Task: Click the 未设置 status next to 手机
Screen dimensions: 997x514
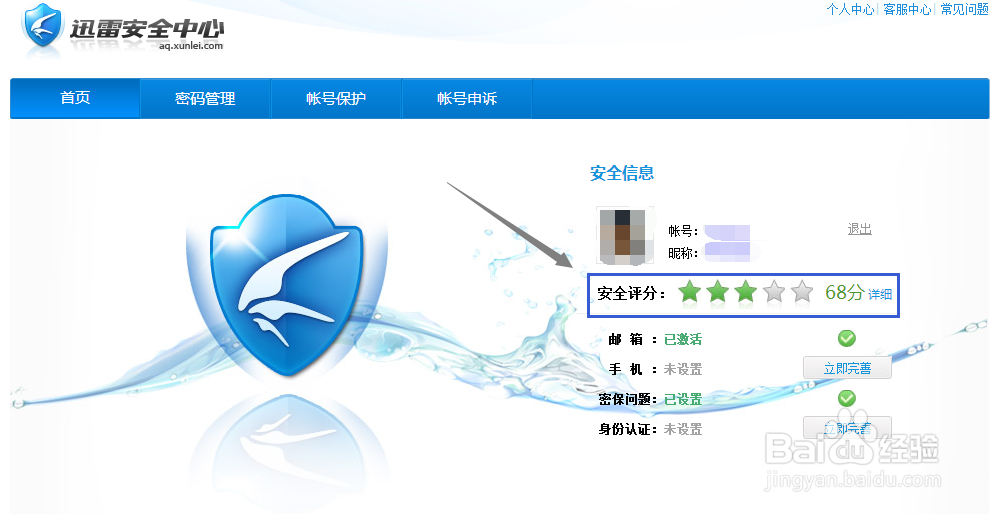Action: pyautogui.click(x=683, y=369)
